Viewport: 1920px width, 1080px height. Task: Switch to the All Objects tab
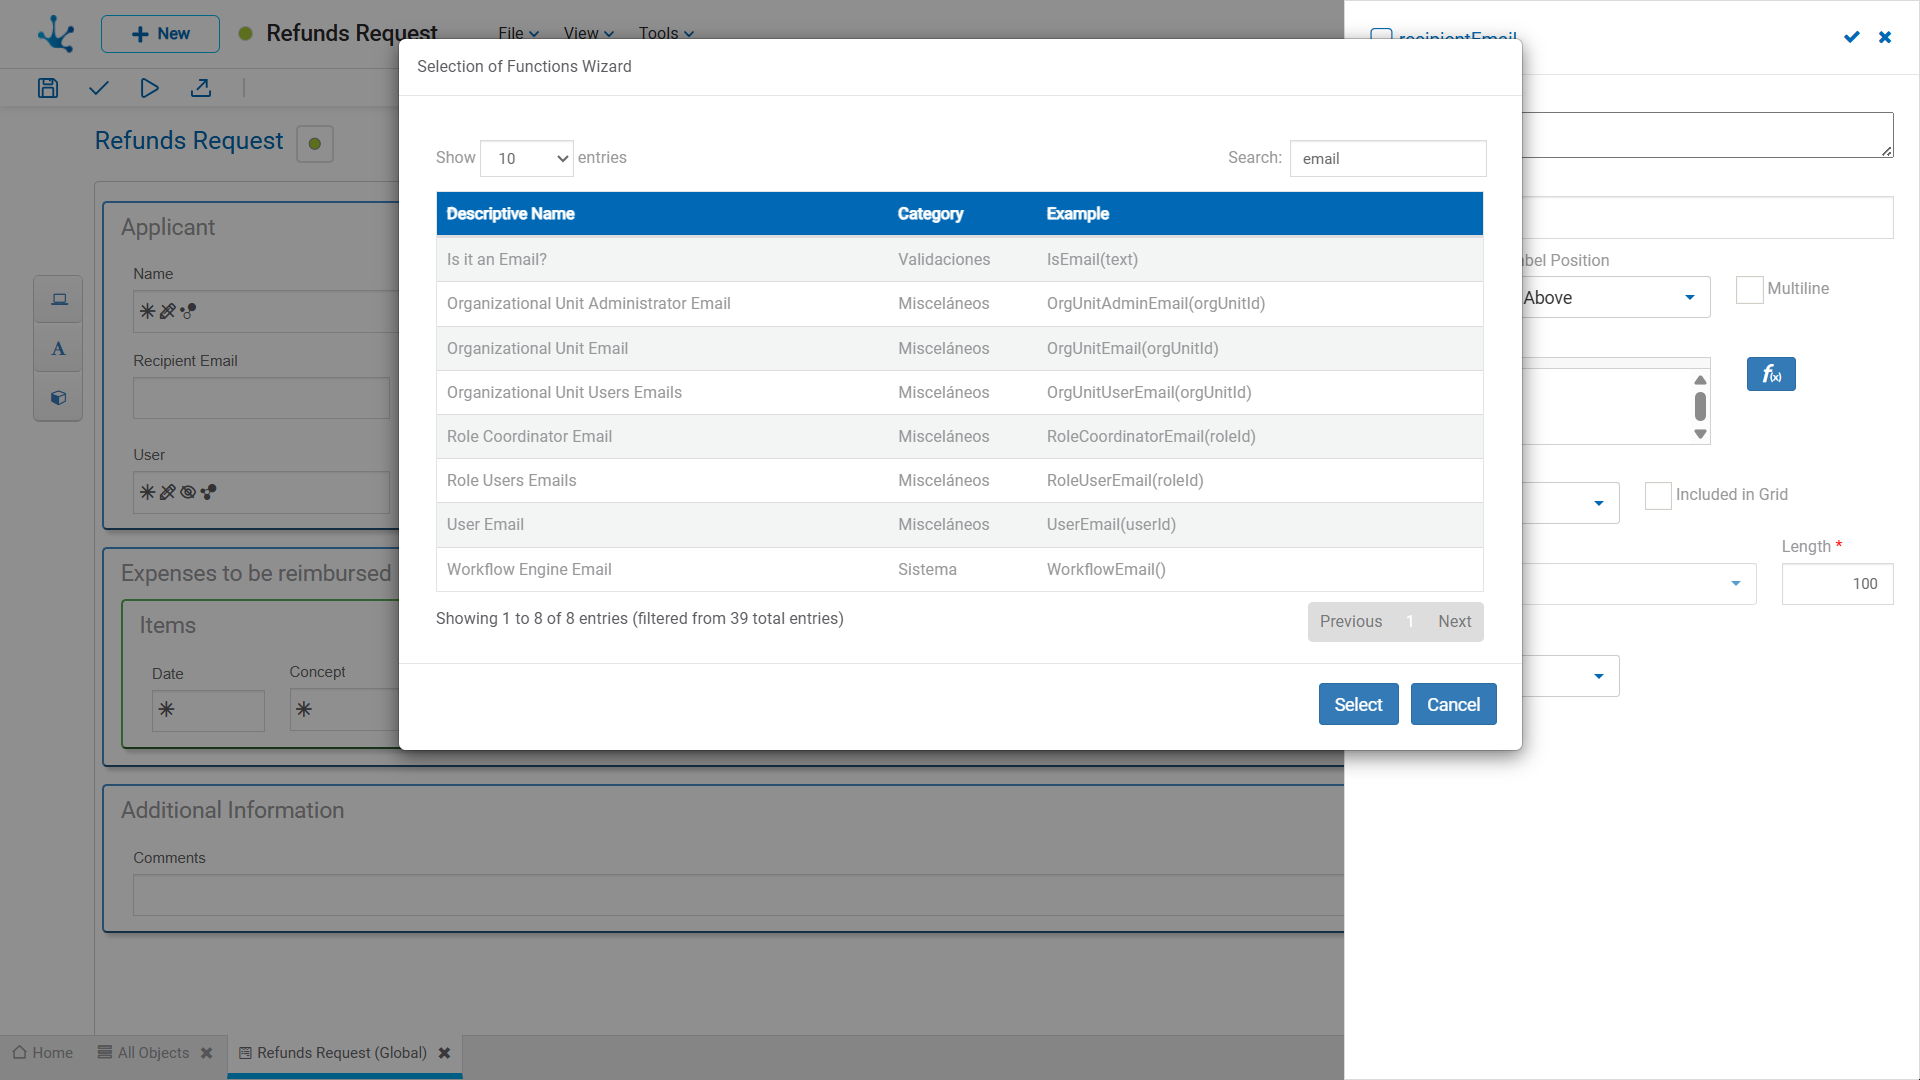(154, 1053)
